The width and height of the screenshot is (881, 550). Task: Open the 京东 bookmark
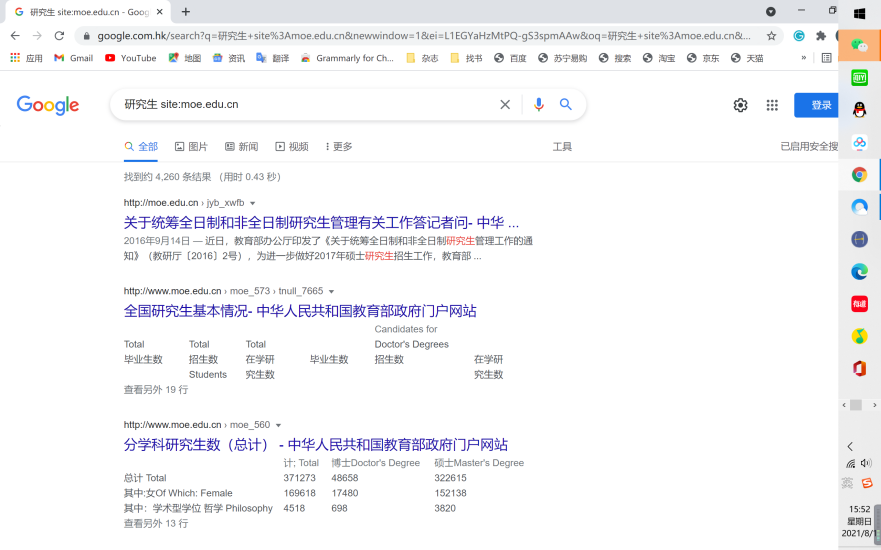pyautogui.click(x=703, y=58)
